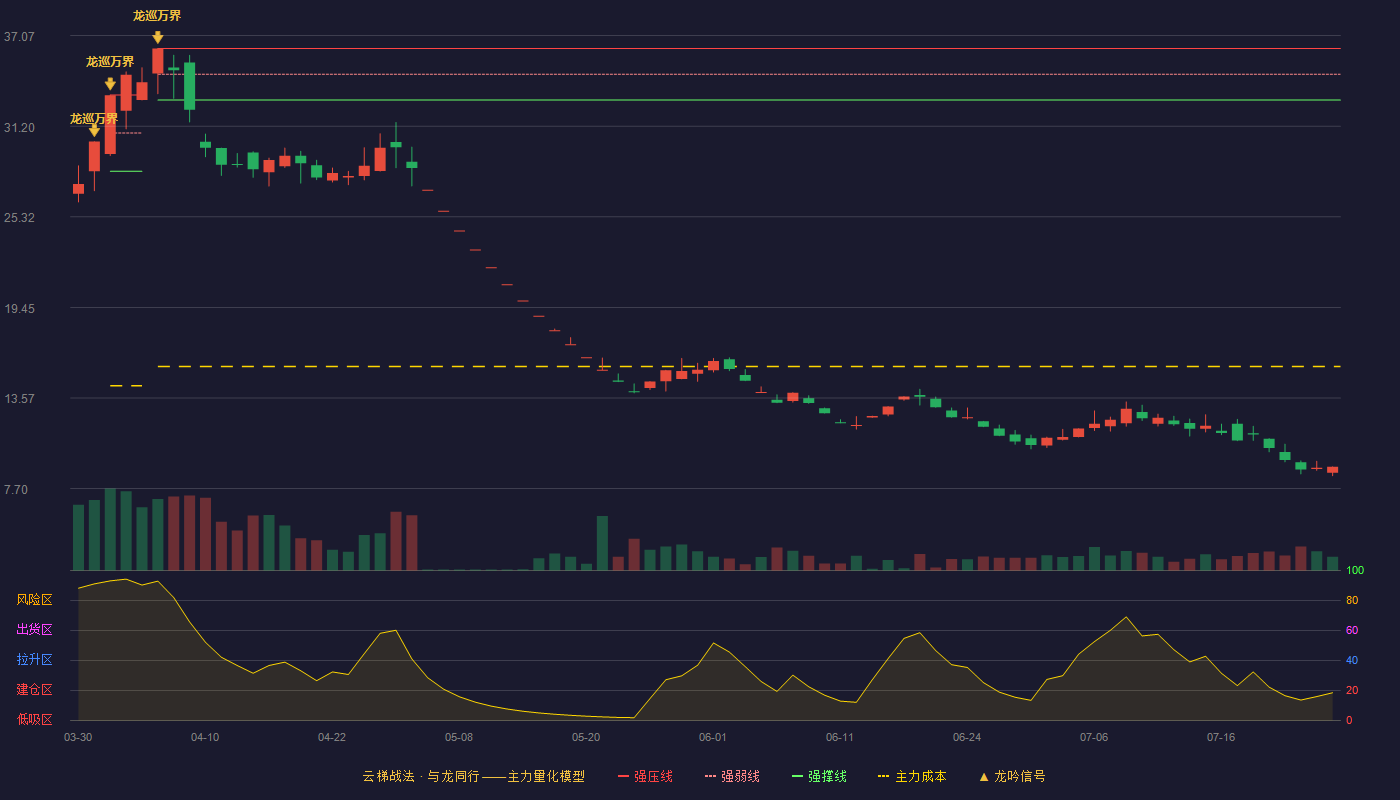Click the 04-22 date label
1400x800 pixels.
(332, 737)
